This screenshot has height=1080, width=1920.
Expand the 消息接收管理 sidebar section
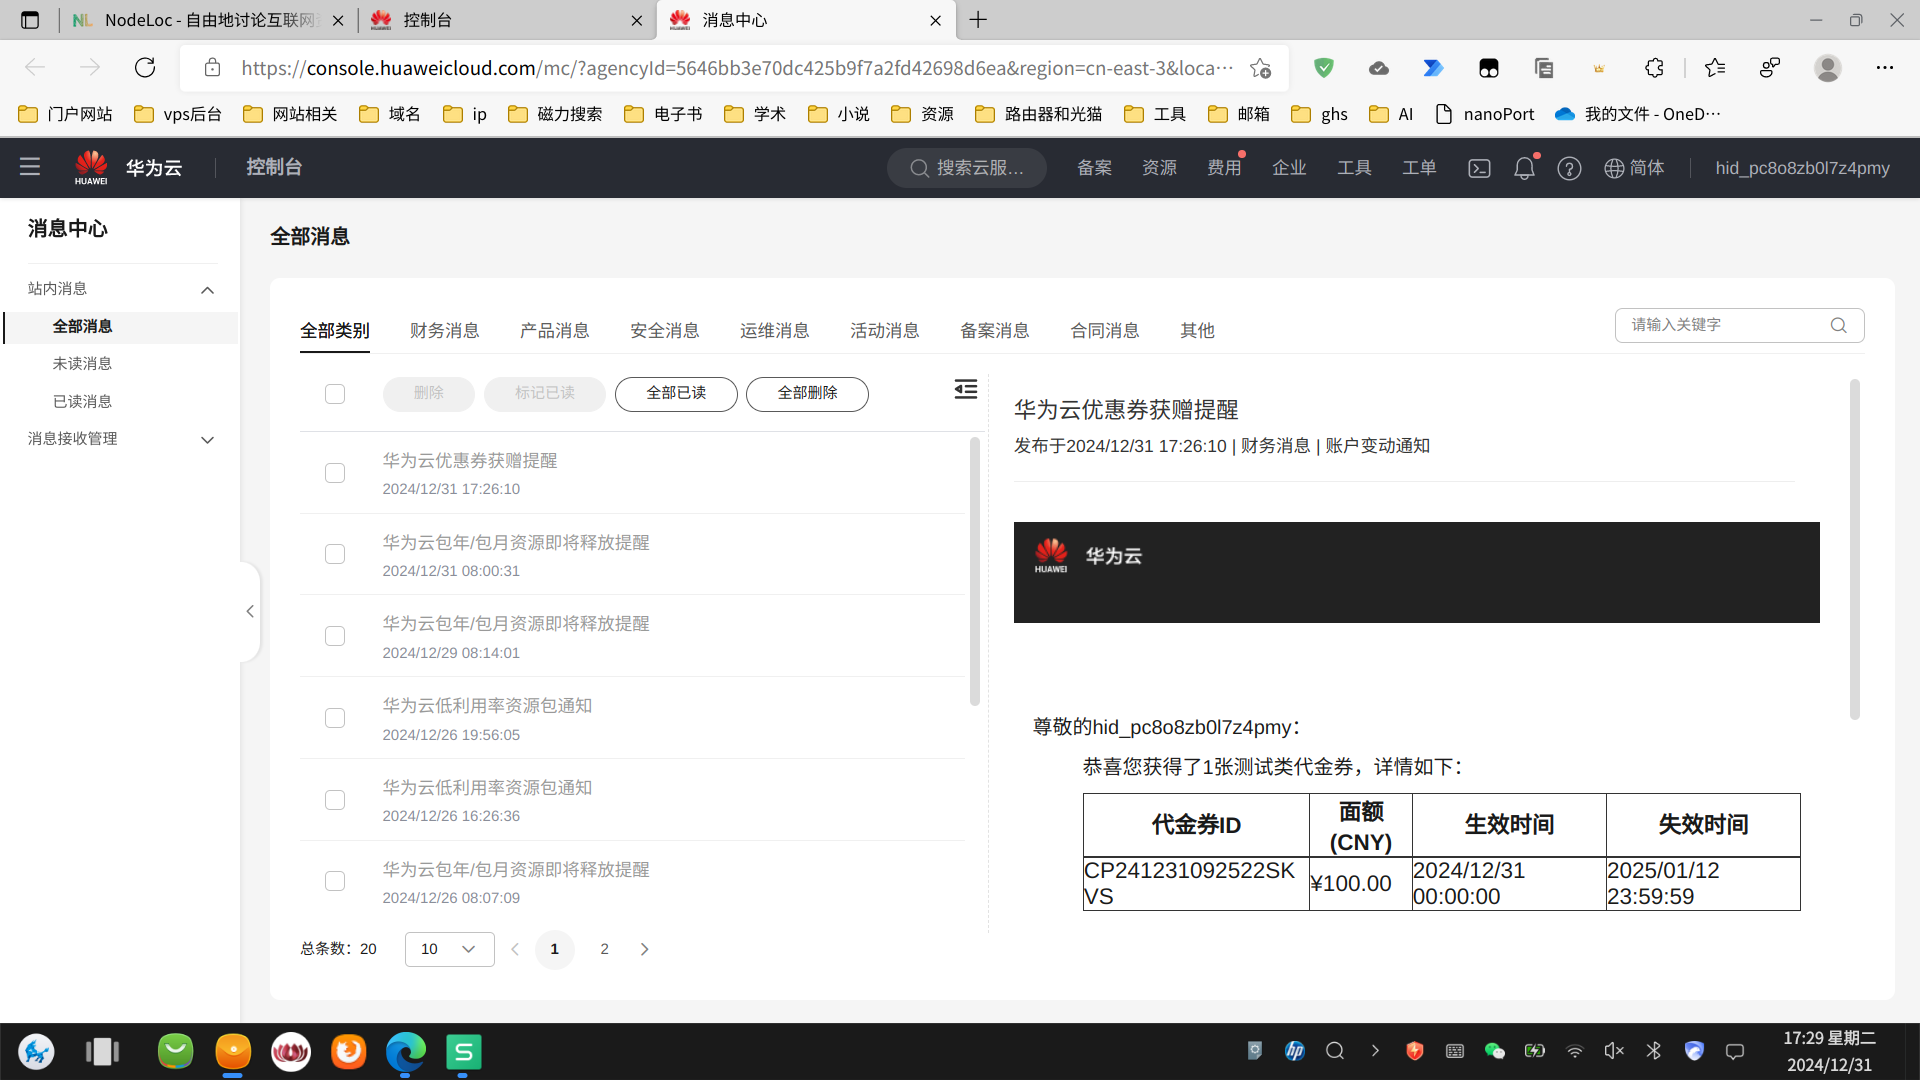207,440
